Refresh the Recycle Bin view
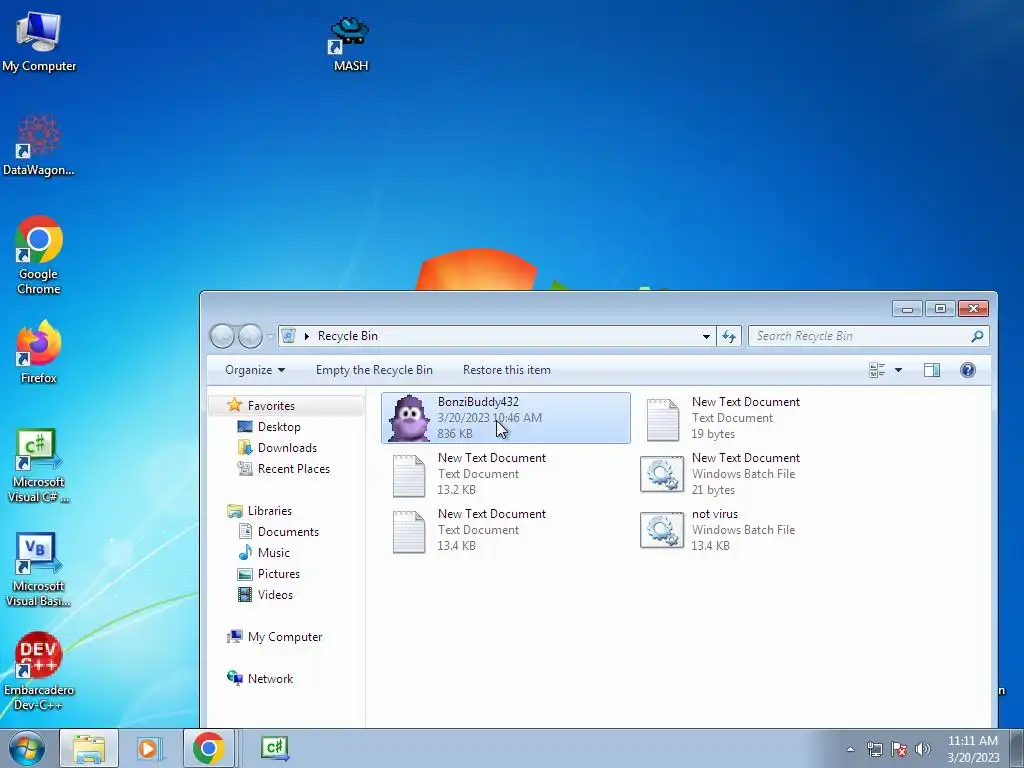 click(x=729, y=336)
